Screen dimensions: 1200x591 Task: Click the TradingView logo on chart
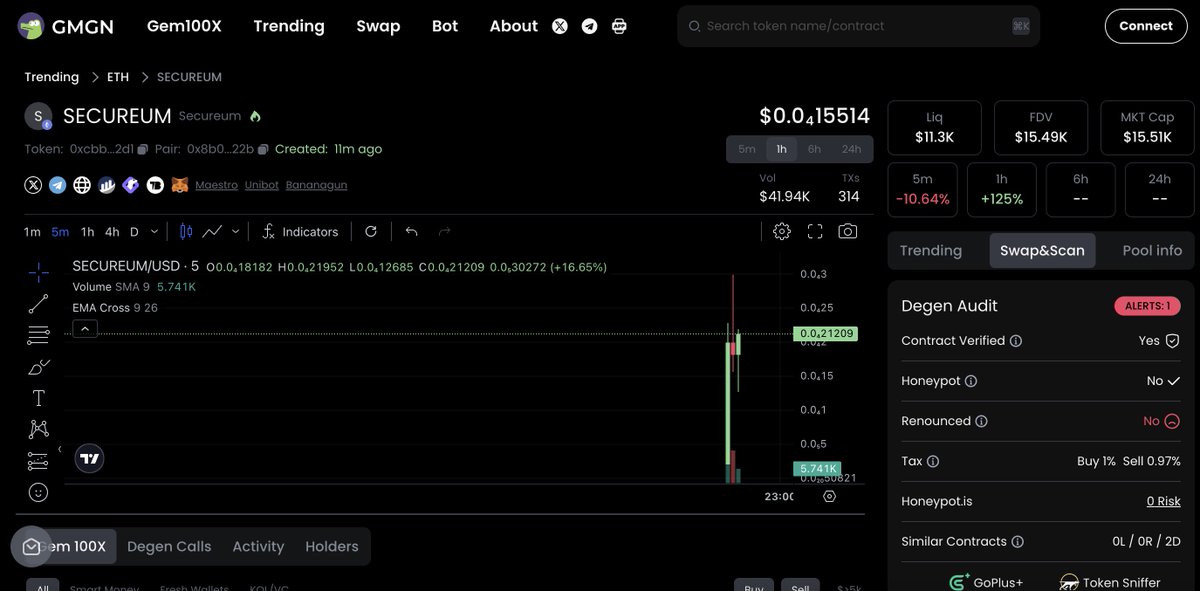click(89, 458)
